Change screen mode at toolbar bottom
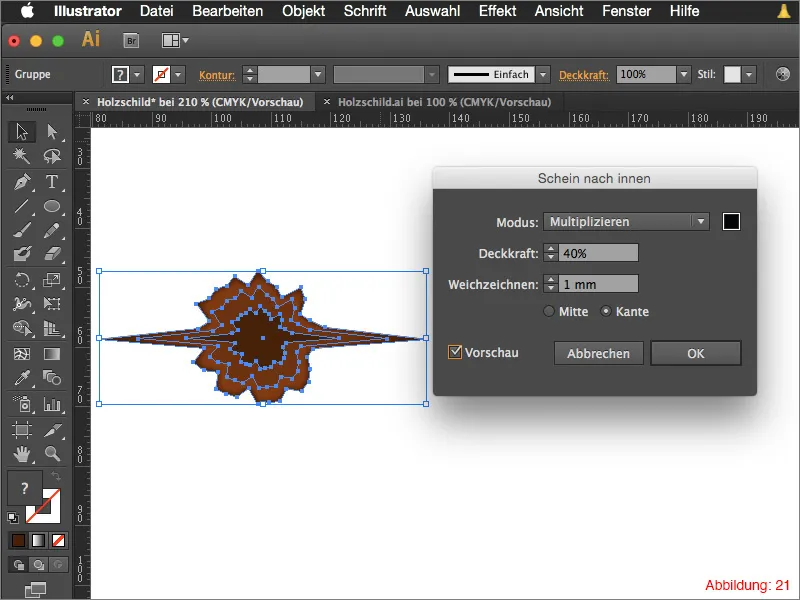Viewport: 800px width, 600px height. (x=36, y=590)
